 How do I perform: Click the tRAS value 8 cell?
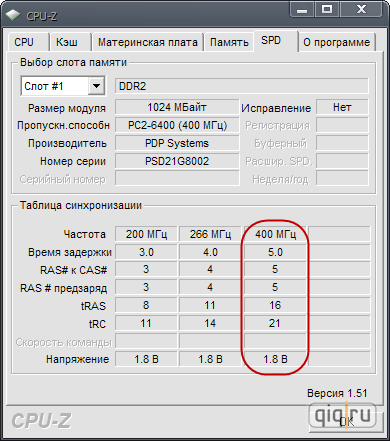click(x=146, y=305)
